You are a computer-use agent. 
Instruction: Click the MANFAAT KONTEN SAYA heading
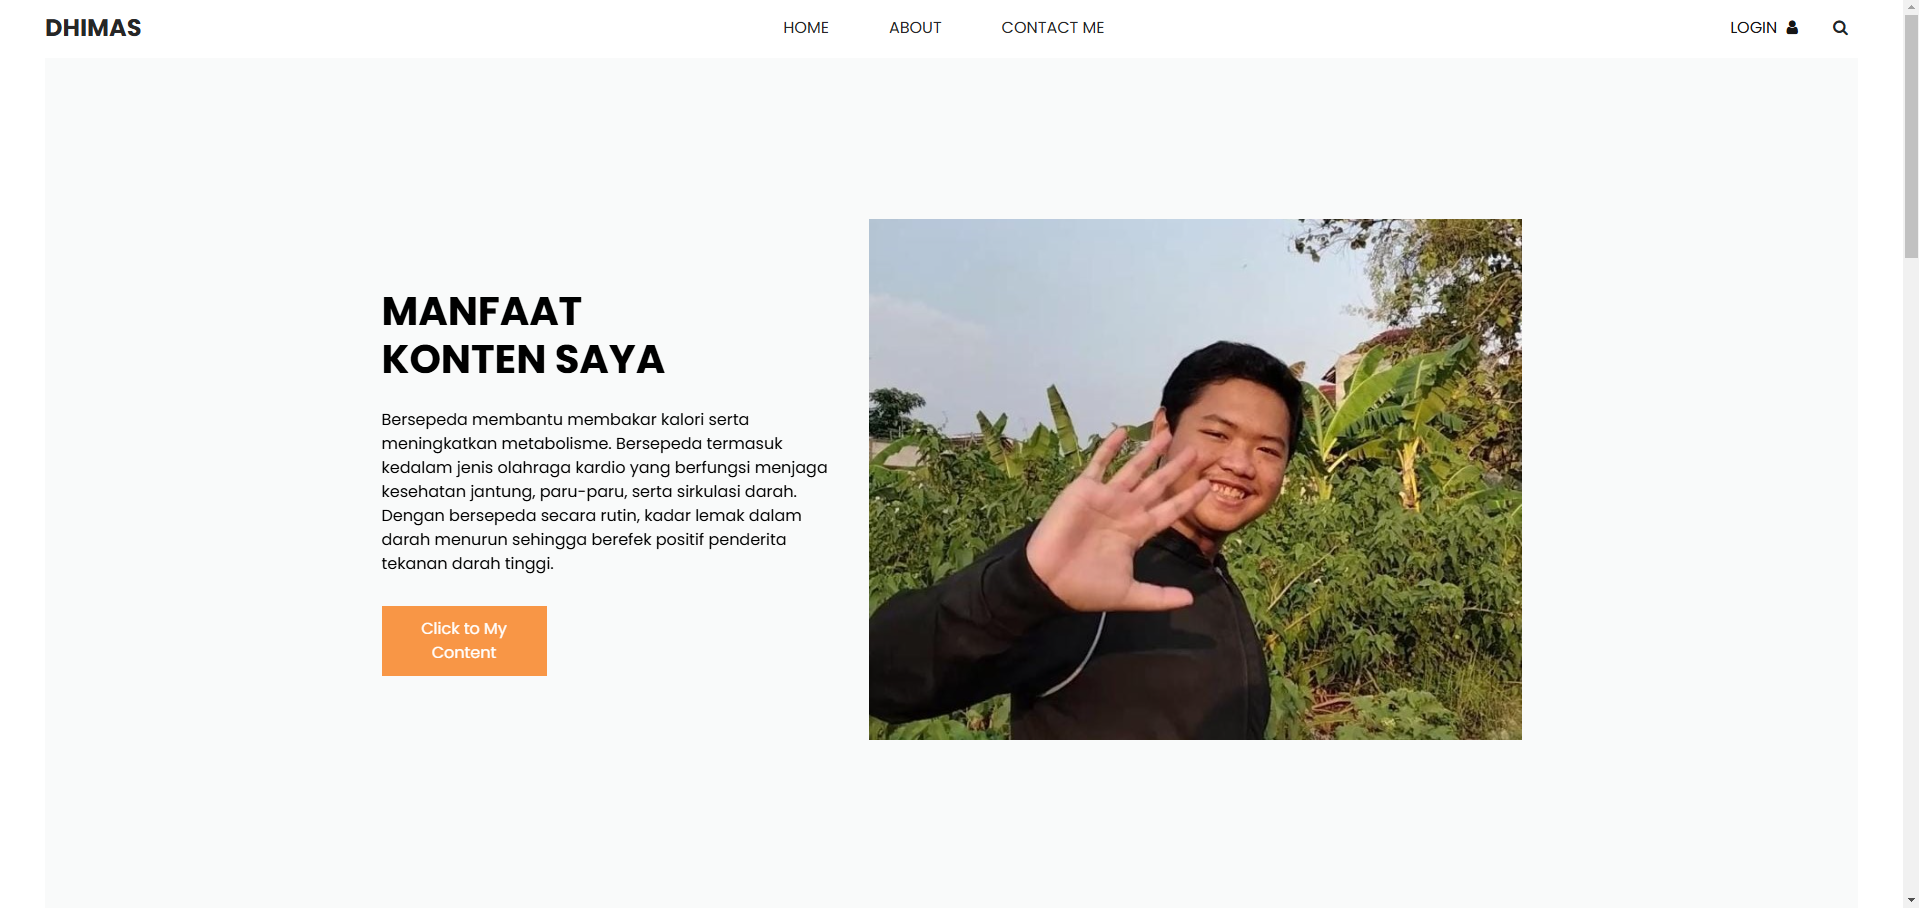click(x=523, y=335)
